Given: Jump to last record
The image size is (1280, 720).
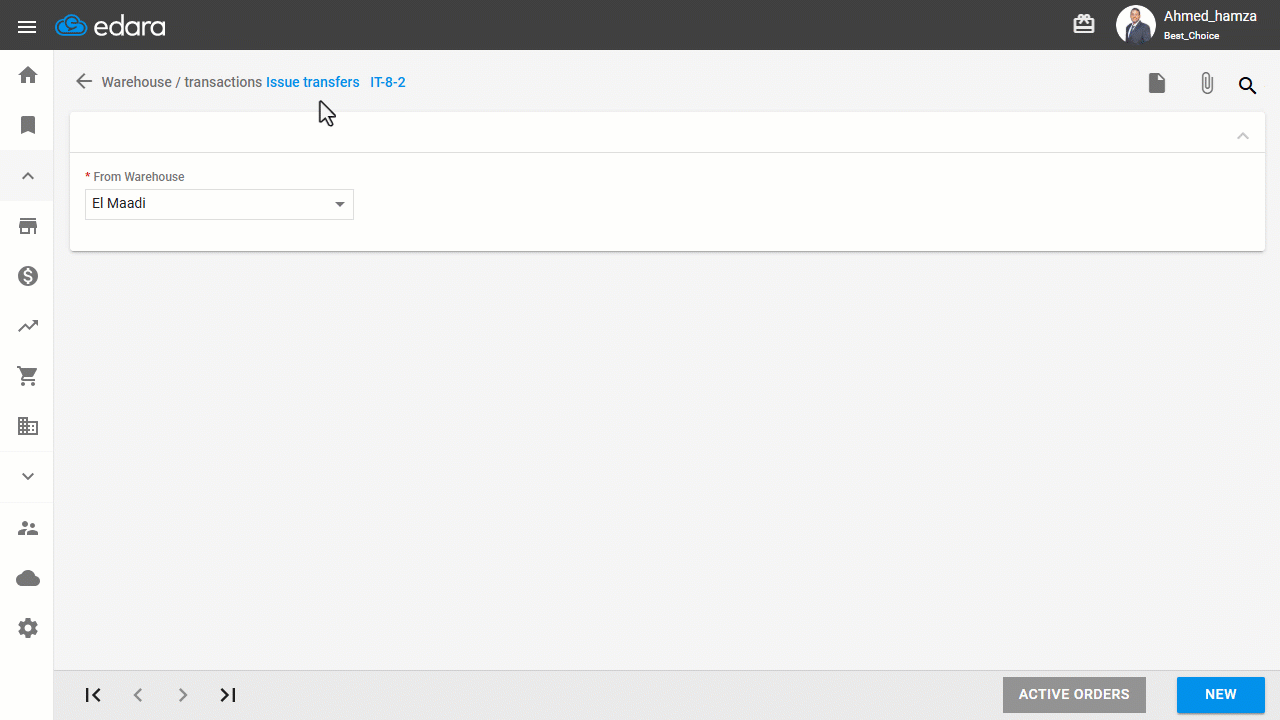Looking at the screenshot, I should coord(228,695).
